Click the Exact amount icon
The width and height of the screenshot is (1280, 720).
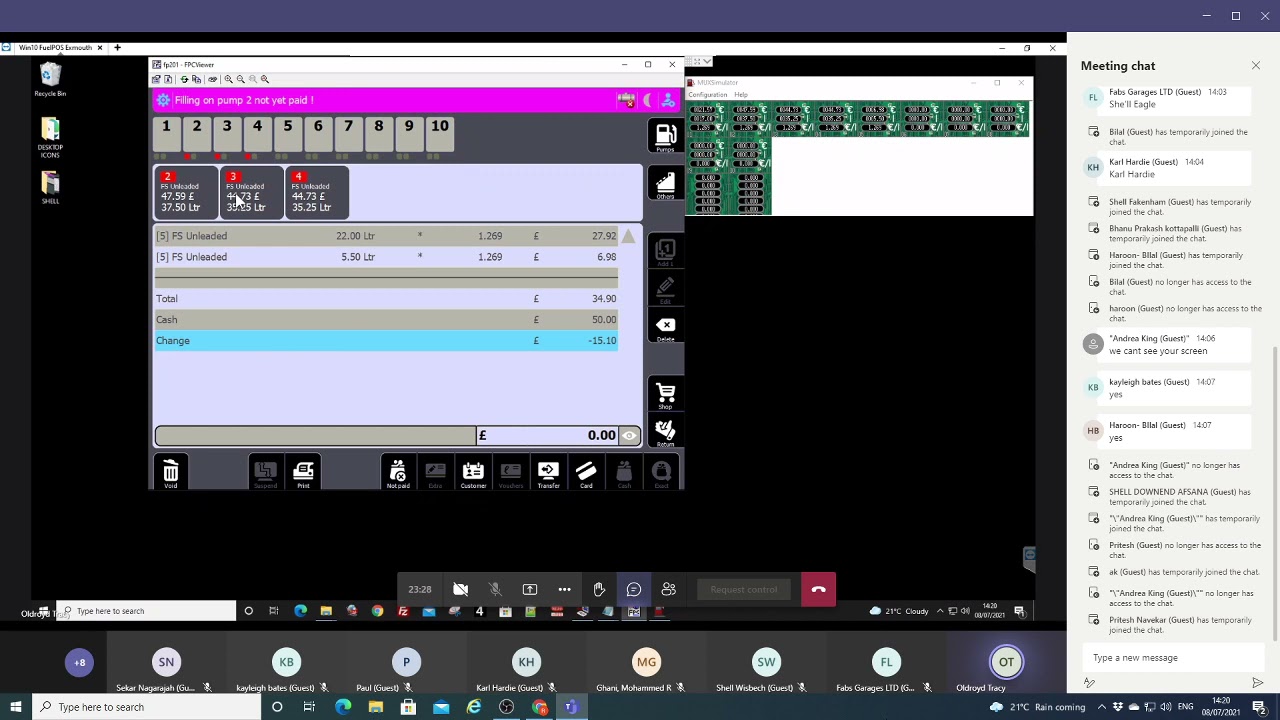point(661,472)
